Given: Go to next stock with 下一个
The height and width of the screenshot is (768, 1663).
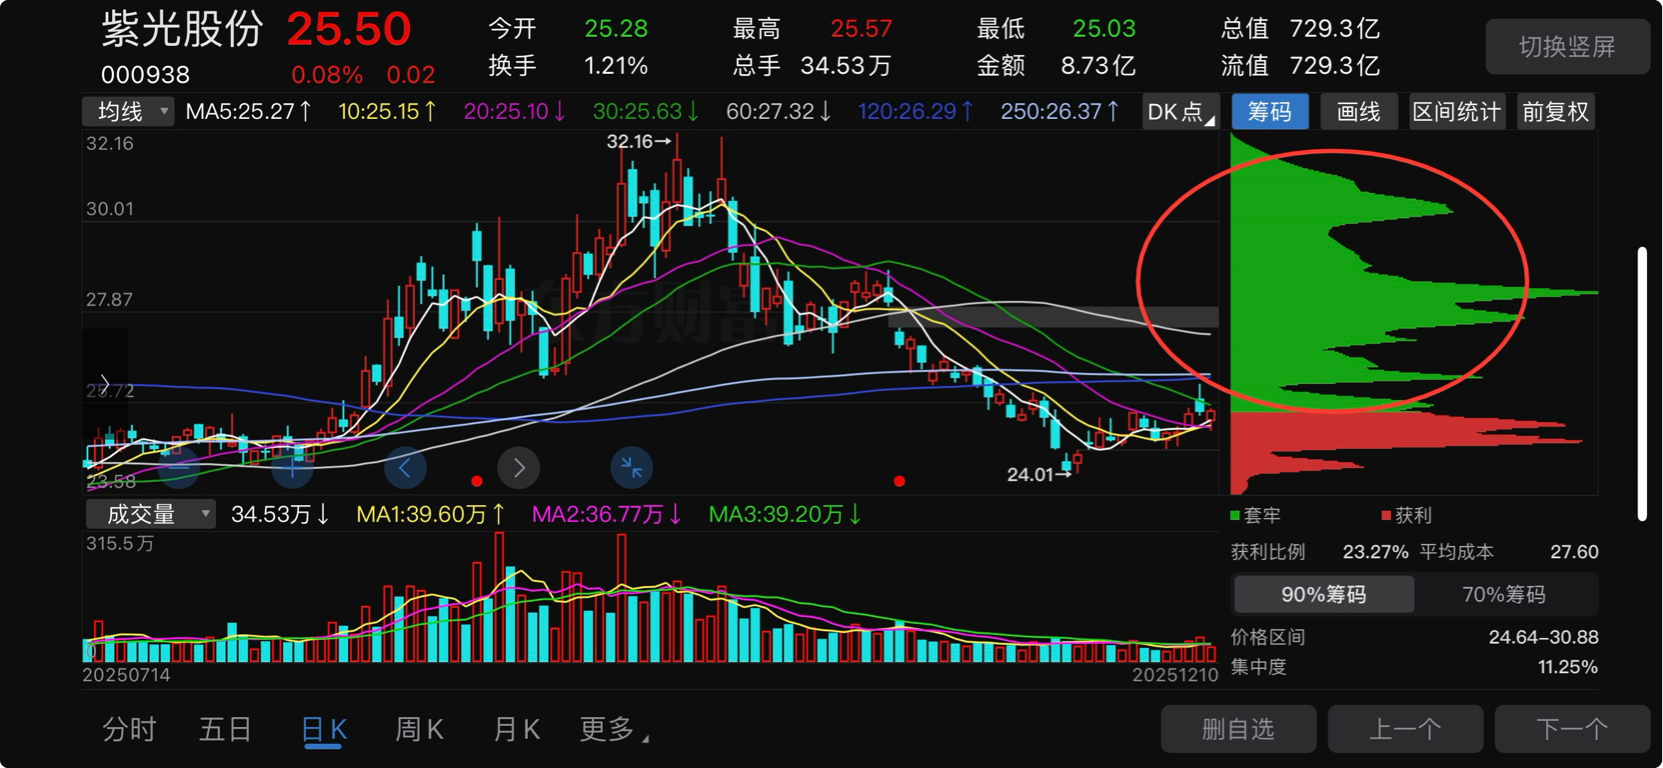Looking at the screenshot, I should tap(1572, 729).
